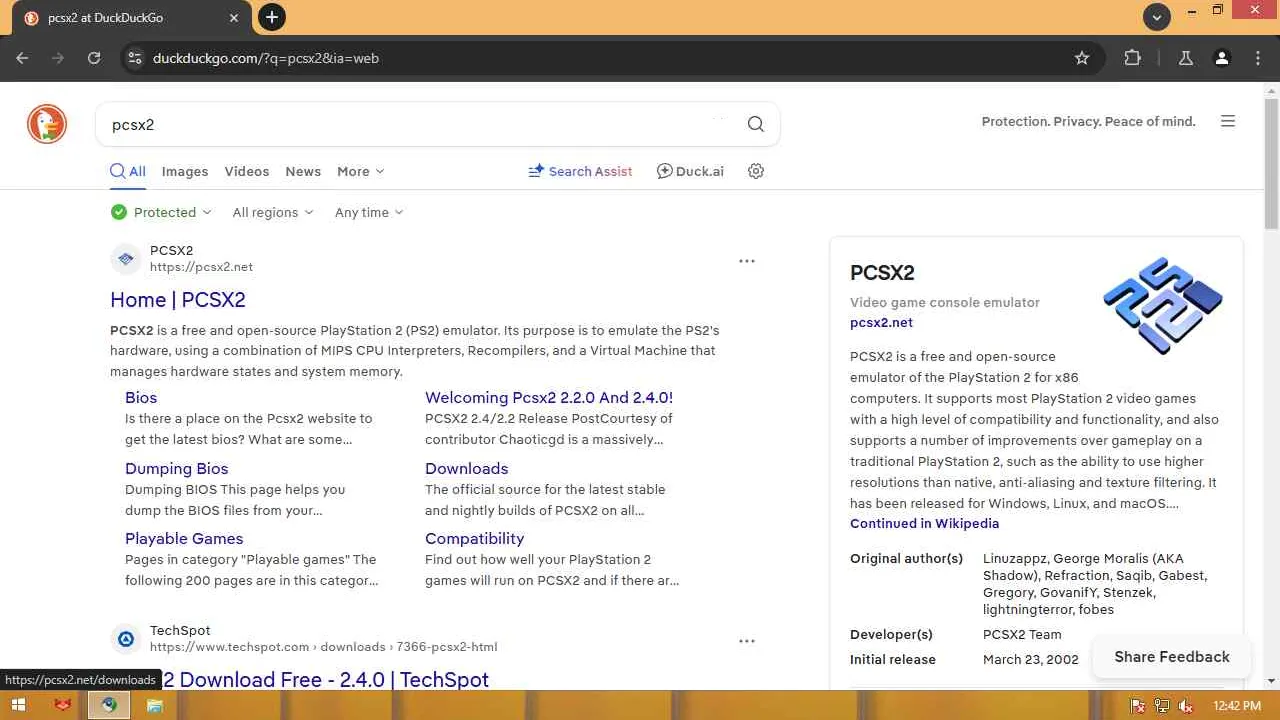
Task: Open the Dumping Bios sitelink
Action: [177, 468]
